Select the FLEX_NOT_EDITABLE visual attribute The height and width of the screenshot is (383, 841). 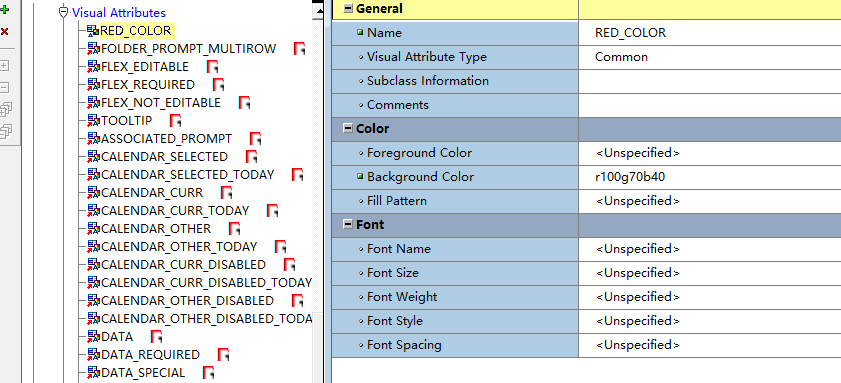point(160,102)
